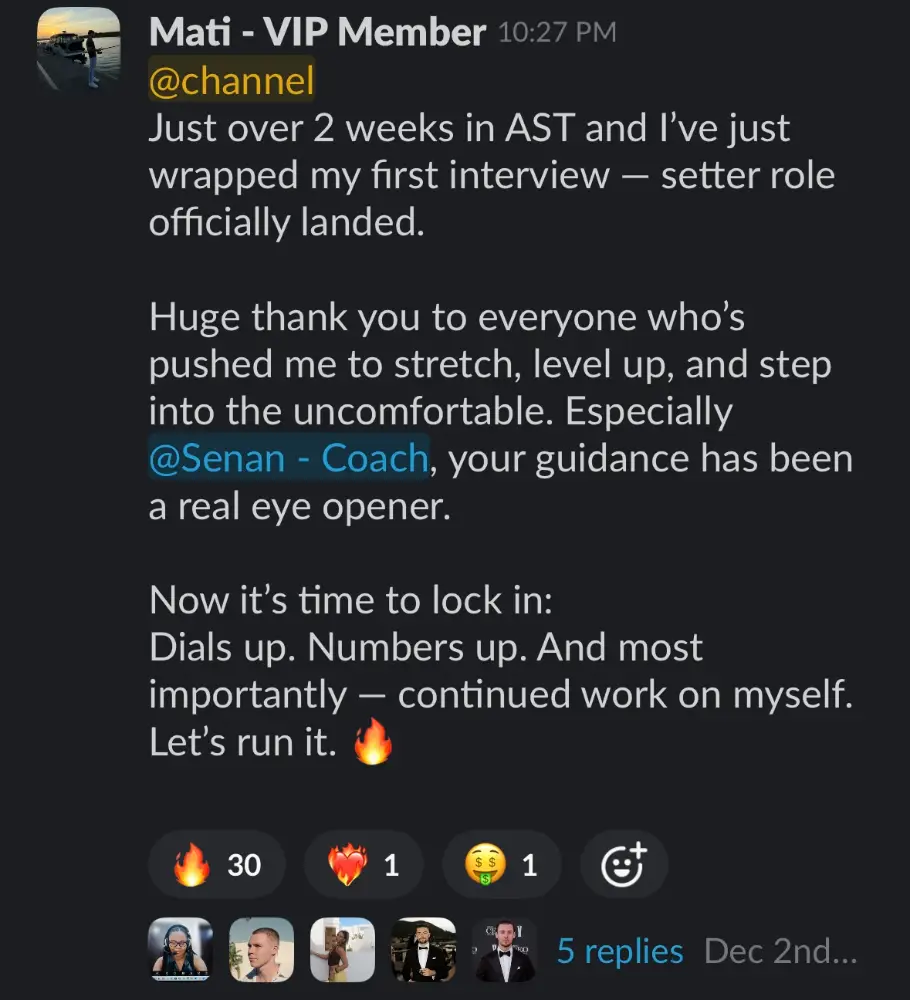Open the @Senan - Coach mention
This screenshot has width=910, height=1000.
pyautogui.click(x=289, y=459)
